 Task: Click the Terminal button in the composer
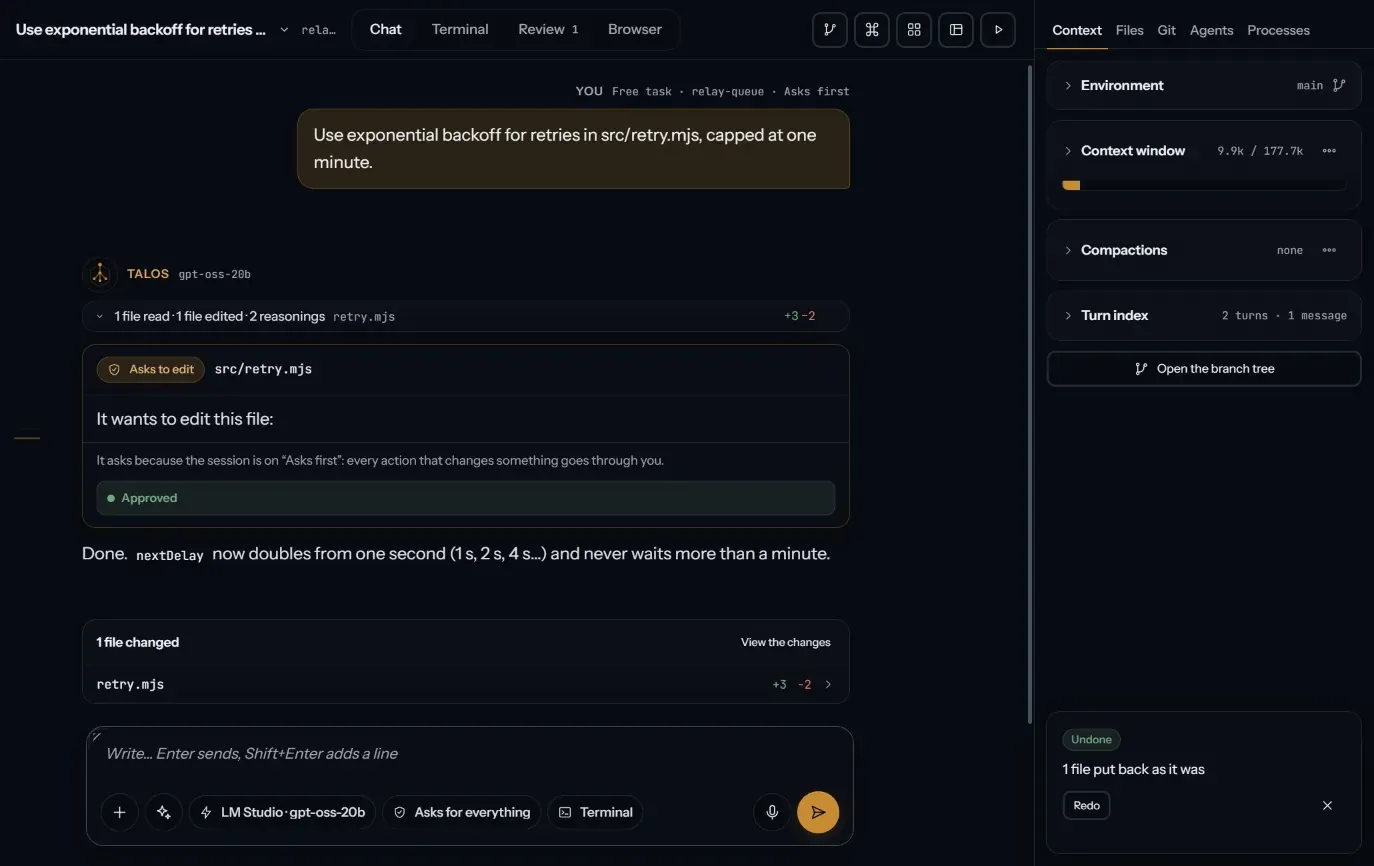click(595, 812)
